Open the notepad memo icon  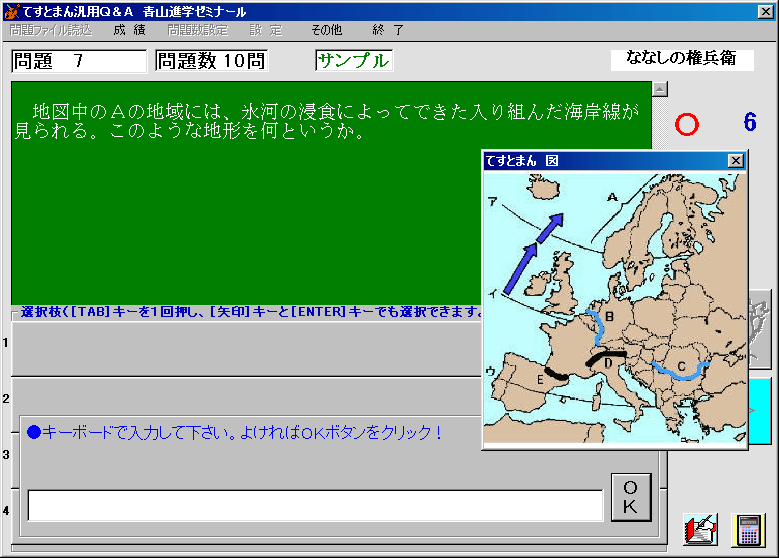pyautogui.click(x=701, y=529)
